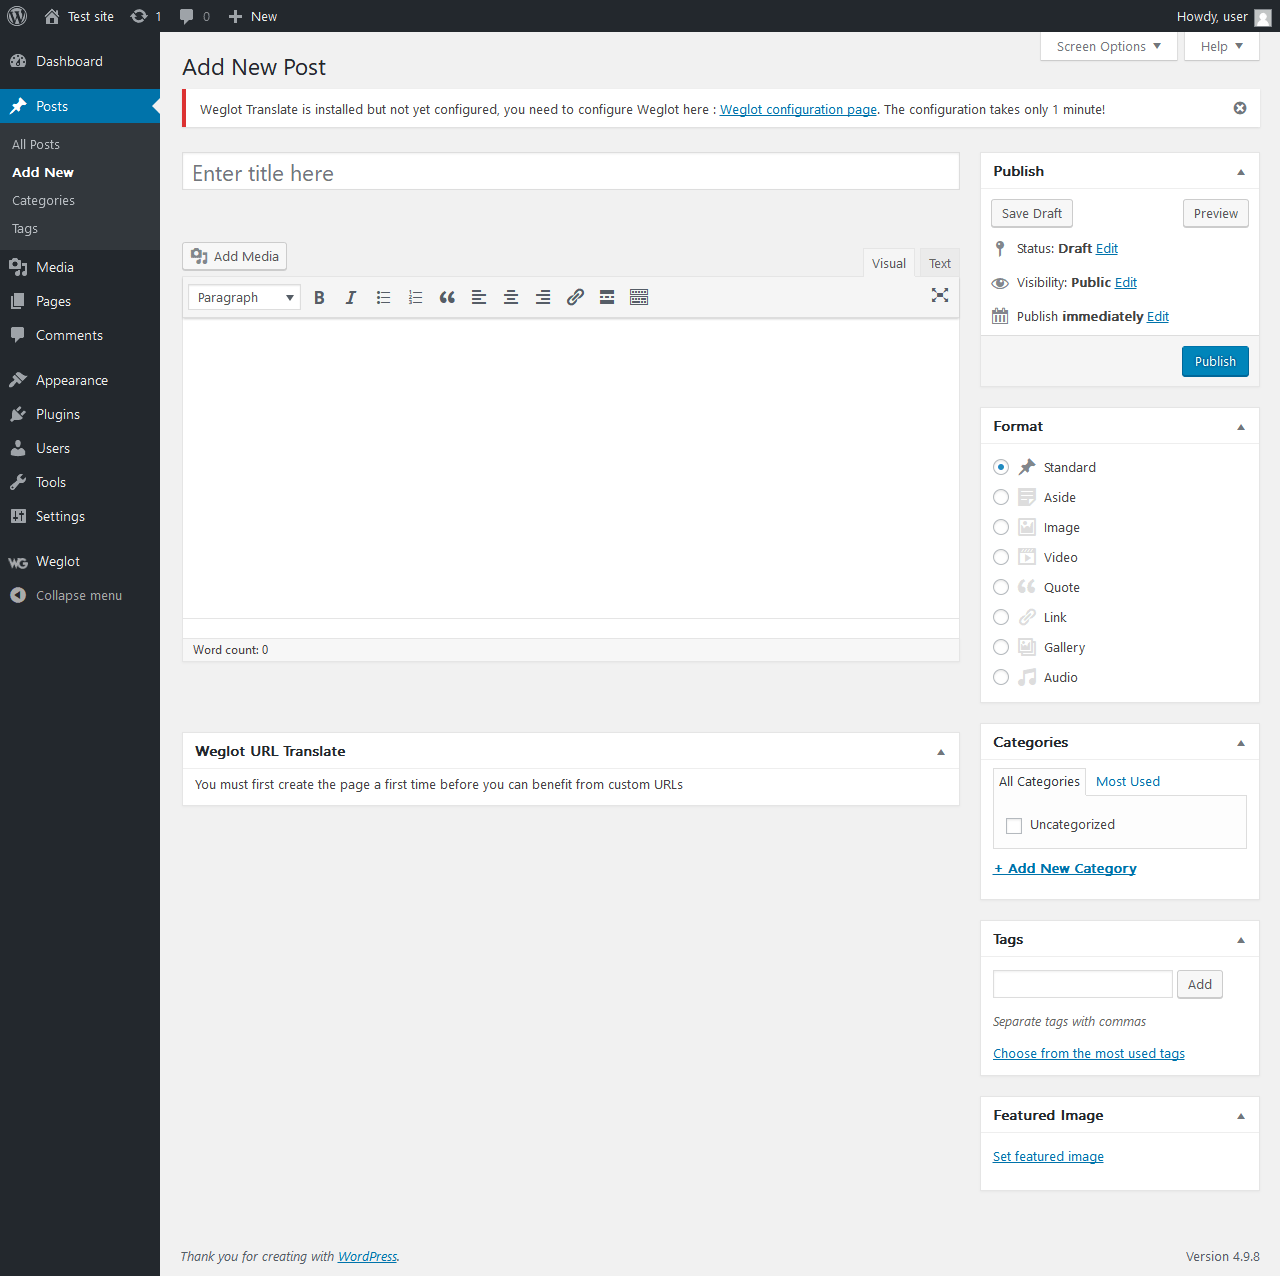Open the Appearance menu in sidebar
This screenshot has height=1276, width=1280.
click(80, 380)
